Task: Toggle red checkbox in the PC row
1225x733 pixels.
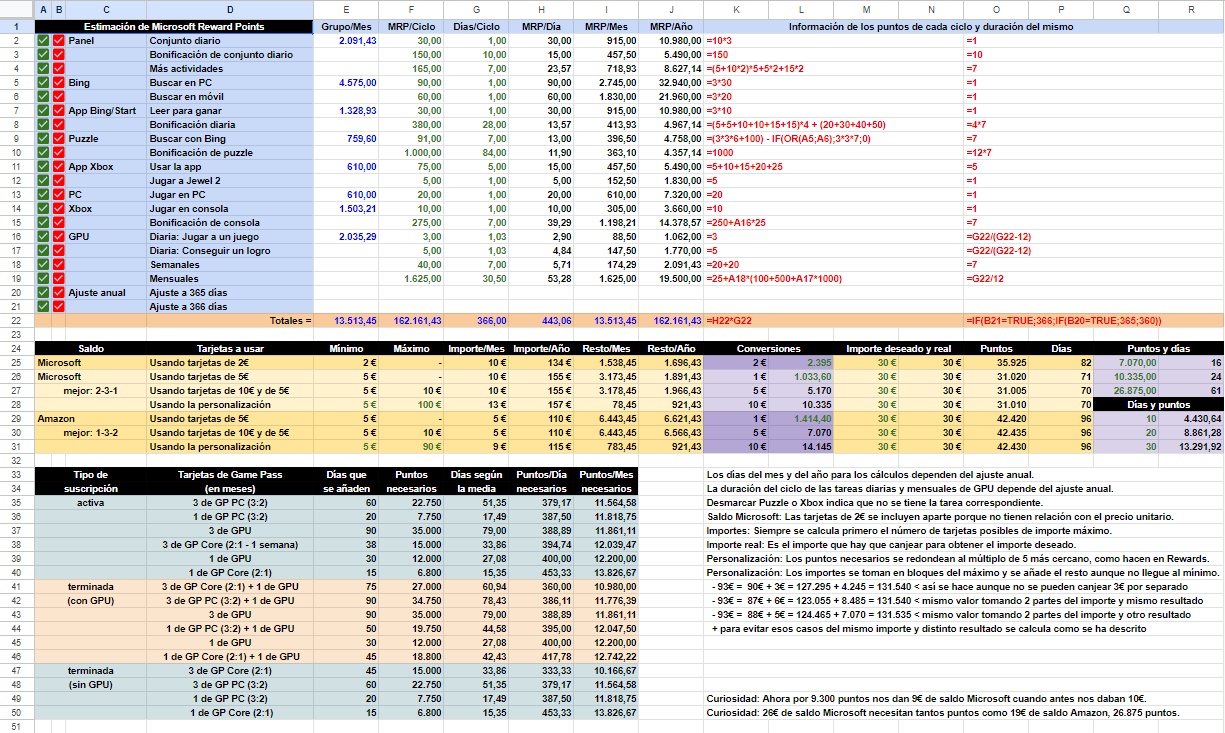Action: pos(59,194)
